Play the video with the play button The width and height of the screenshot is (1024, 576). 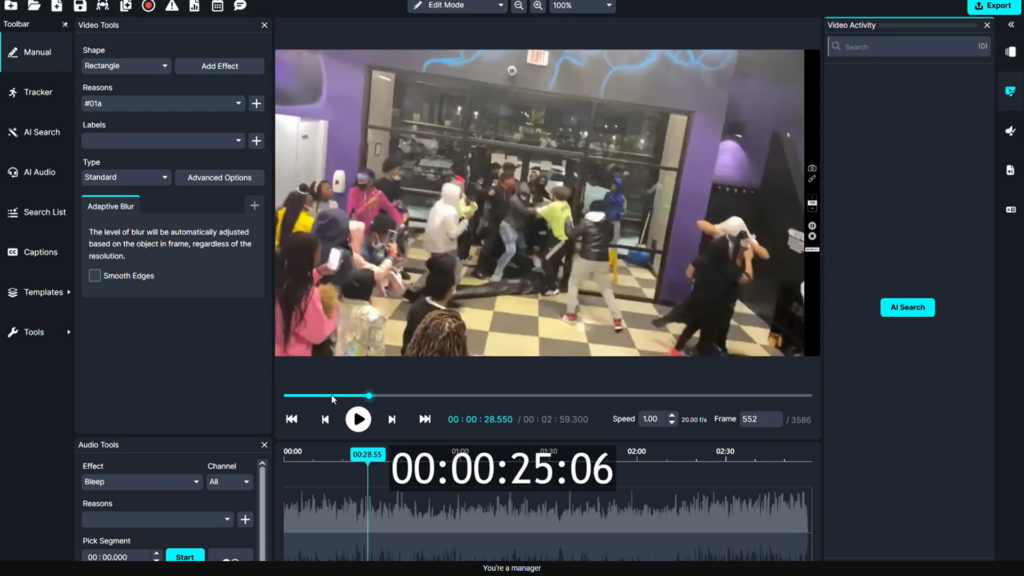coord(358,419)
